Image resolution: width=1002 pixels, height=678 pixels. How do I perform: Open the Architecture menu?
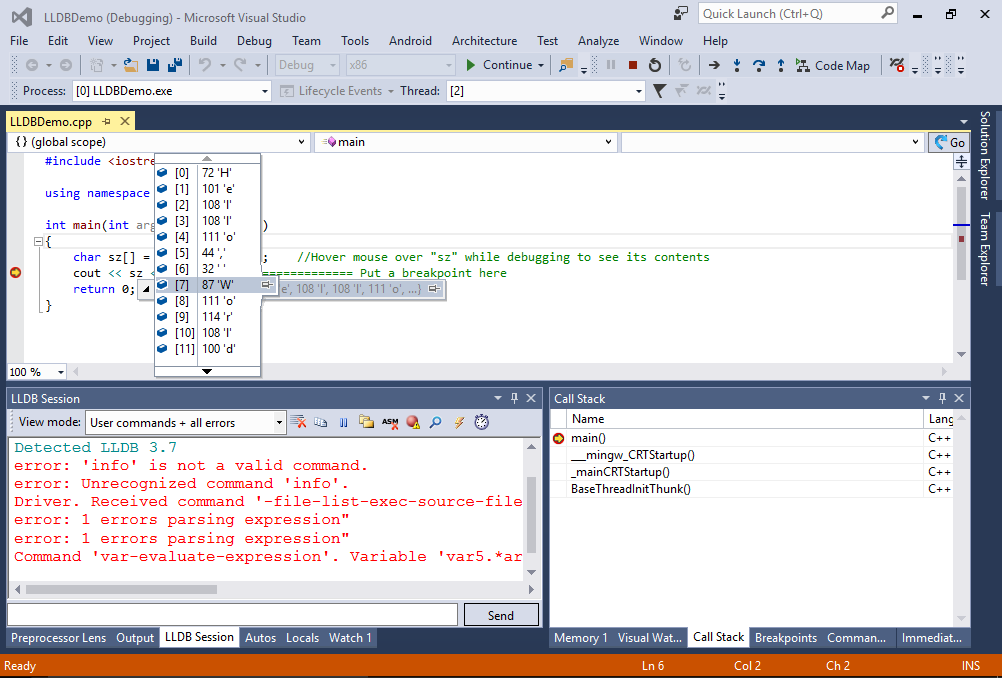click(484, 41)
